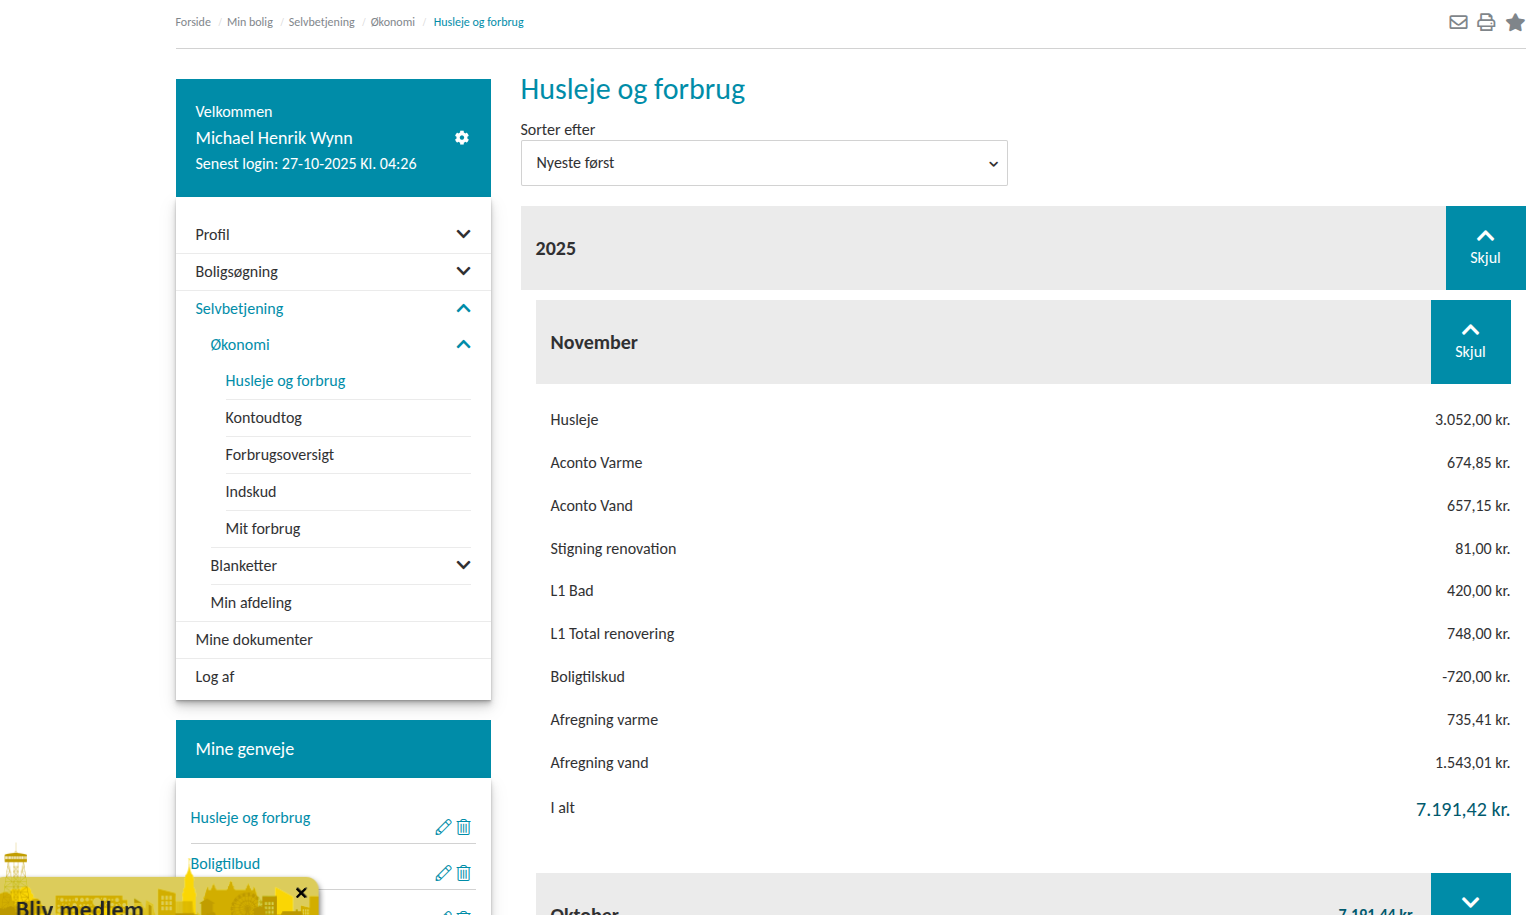Open Kontoudtog in the sidebar menu

click(x=264, y=418)
